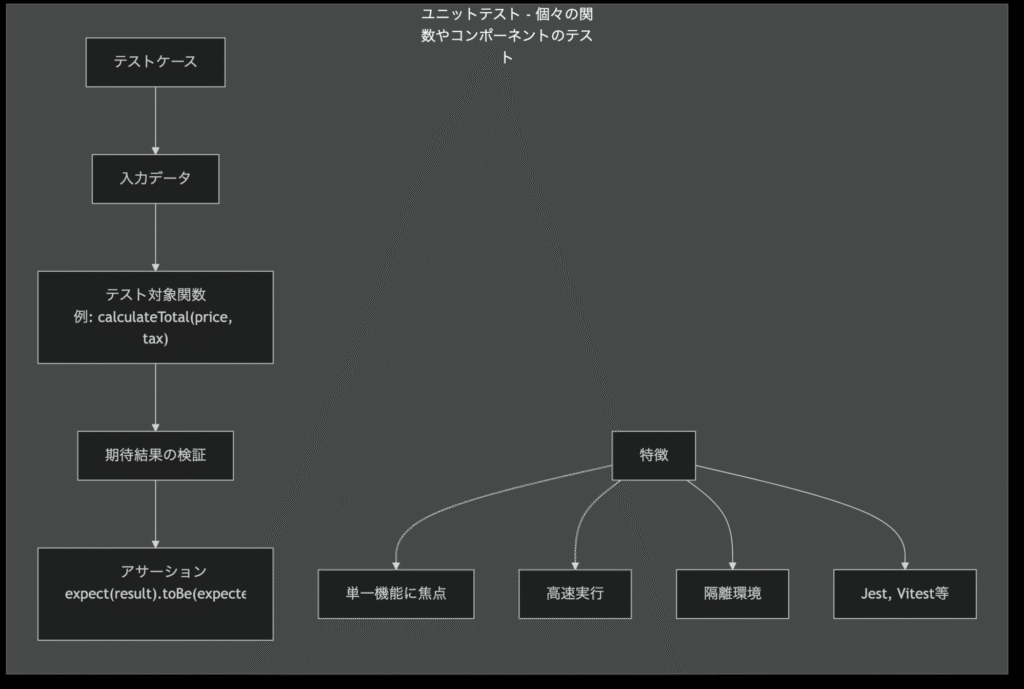Click the 単一機能に焦点 box
Viewport: 1024px width, 689px height.
coord(395,594)
